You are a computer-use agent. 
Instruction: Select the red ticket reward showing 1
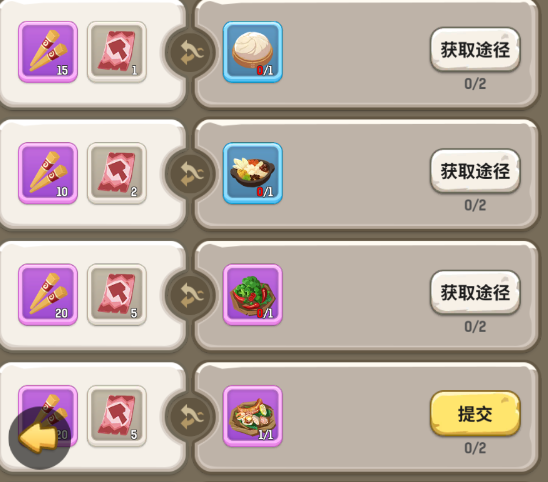tap(117, 52)
